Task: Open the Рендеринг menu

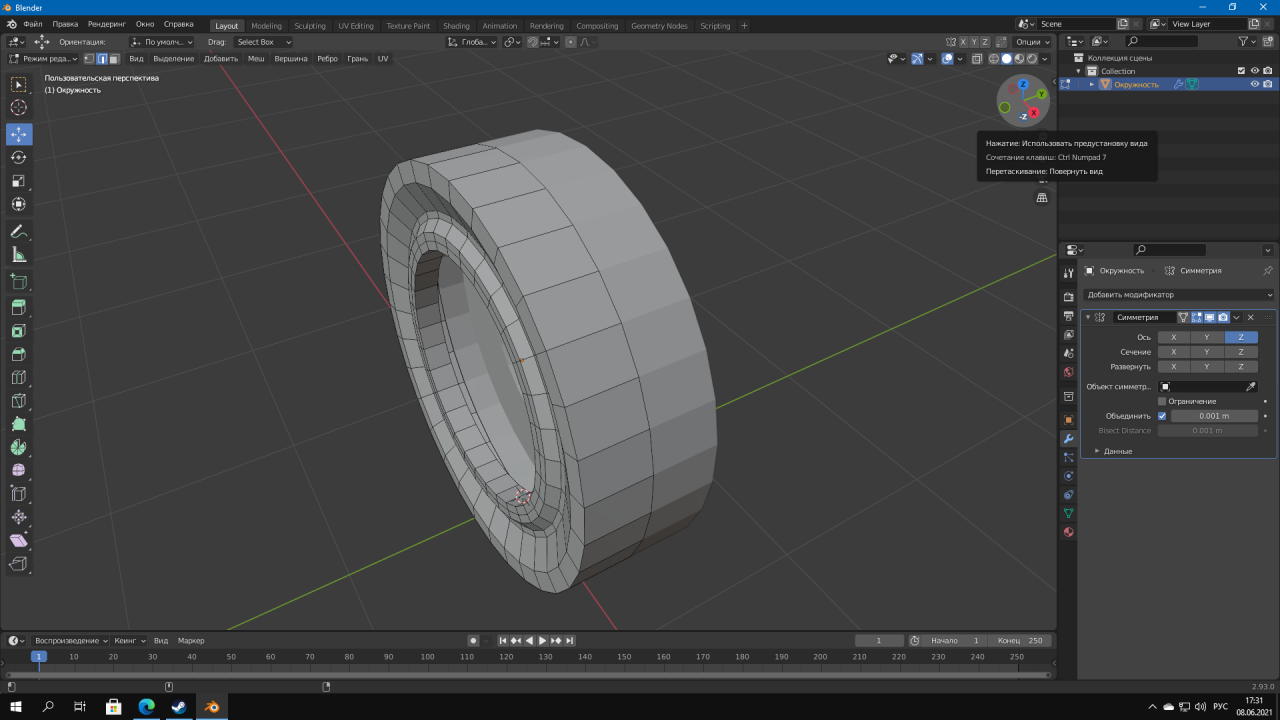Action: (x=107, y=25)
